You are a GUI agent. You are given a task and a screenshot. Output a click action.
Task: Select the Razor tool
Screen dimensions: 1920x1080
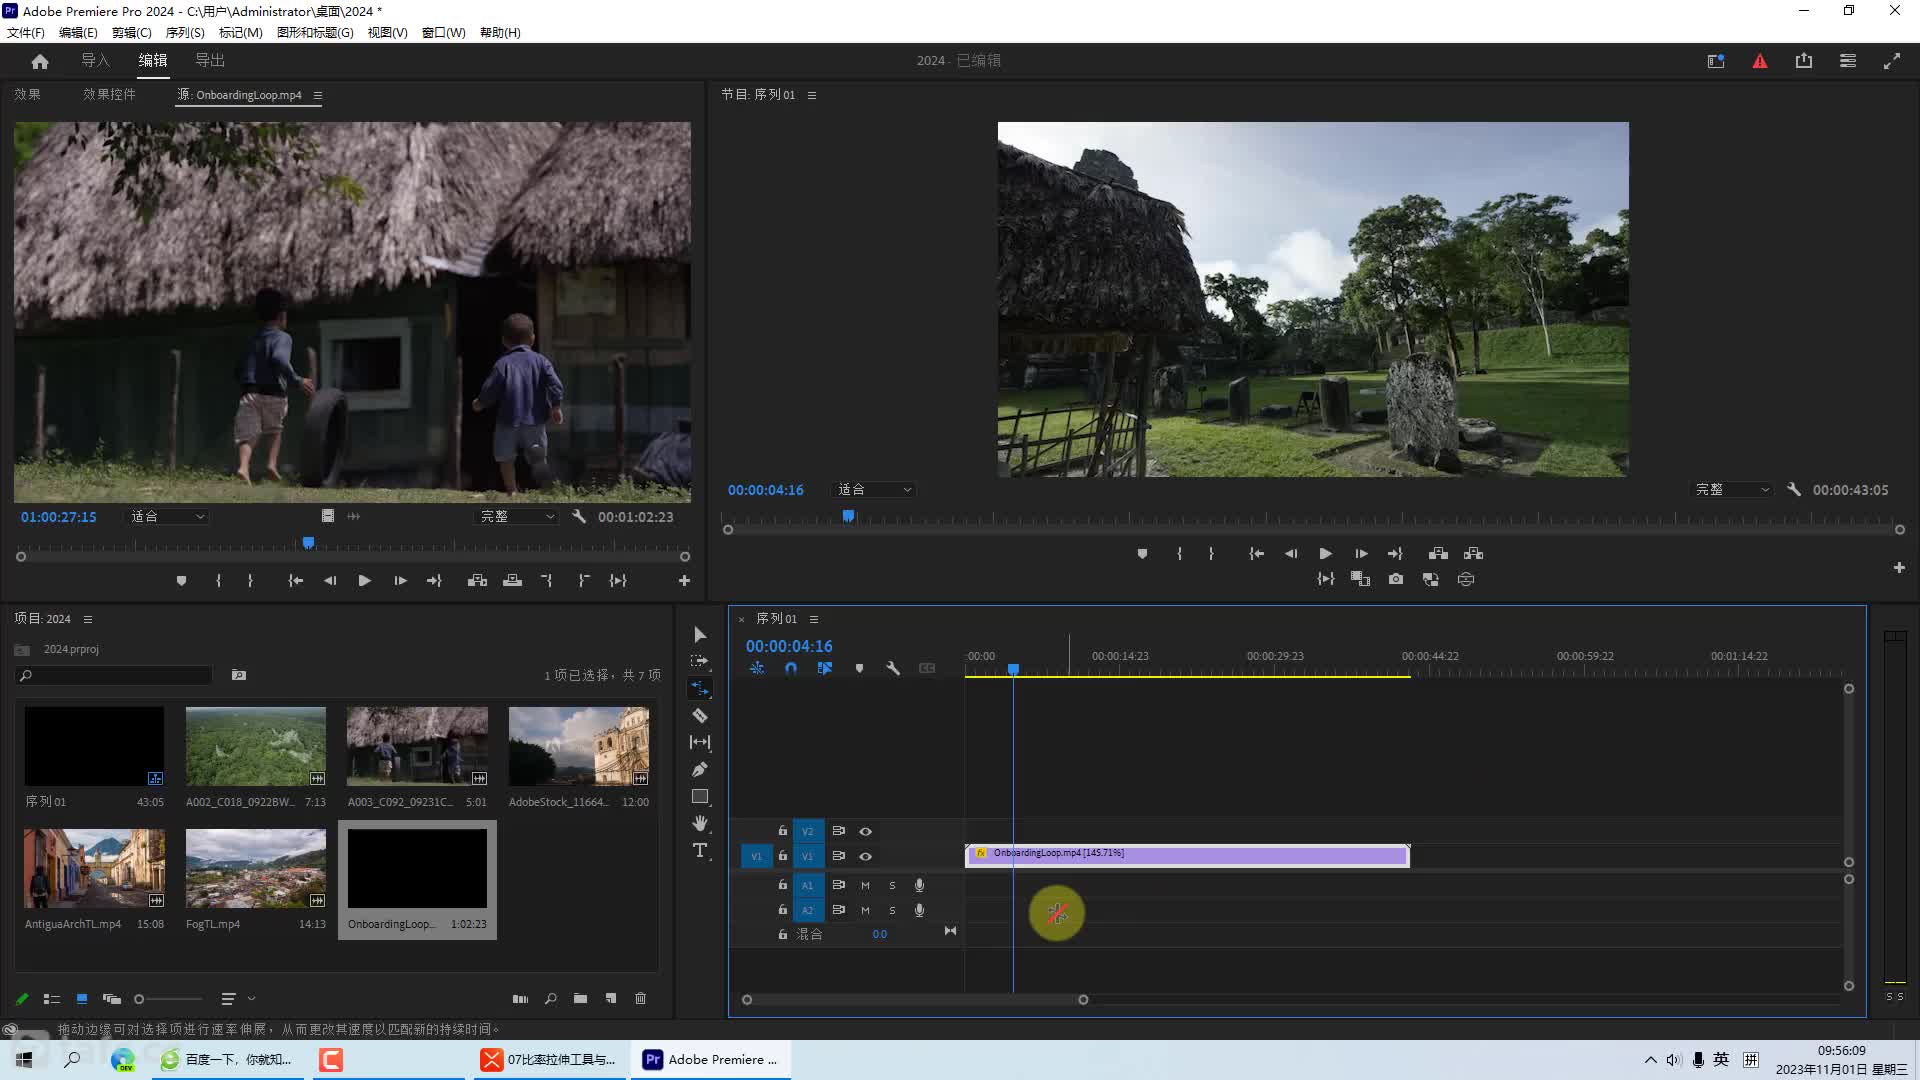700,716
